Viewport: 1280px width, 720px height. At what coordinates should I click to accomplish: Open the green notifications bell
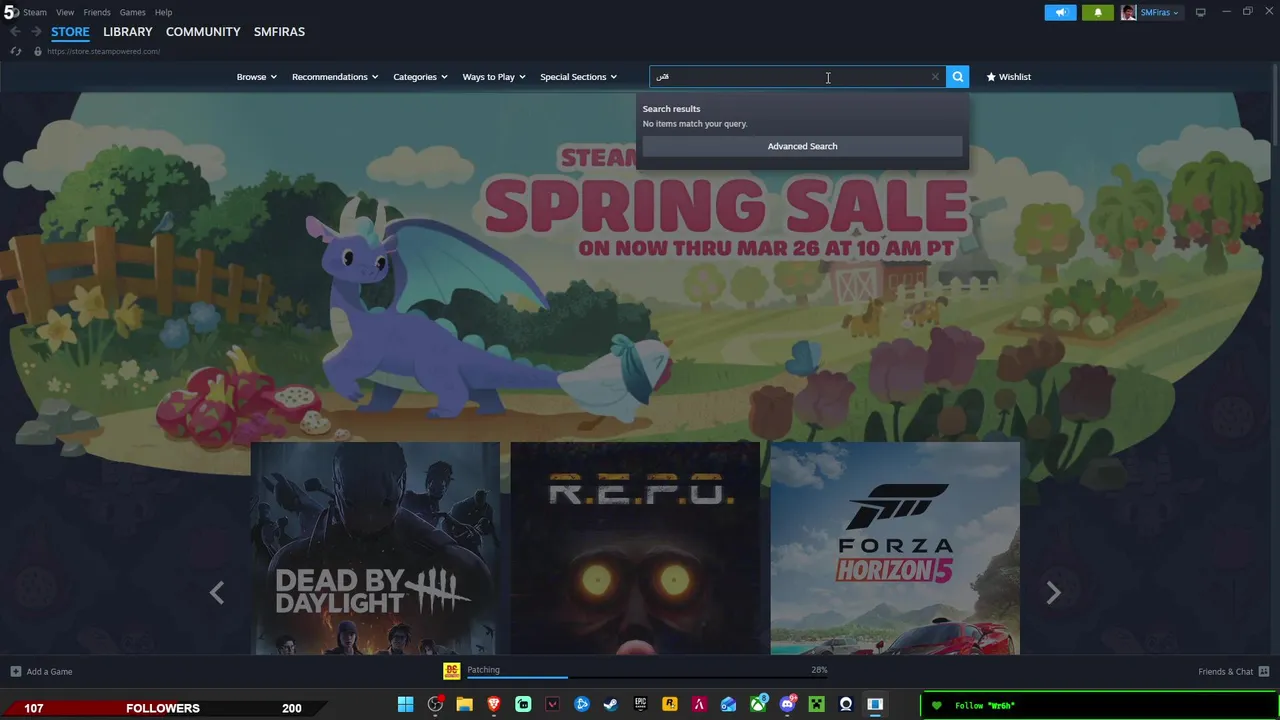[1097, 12]
